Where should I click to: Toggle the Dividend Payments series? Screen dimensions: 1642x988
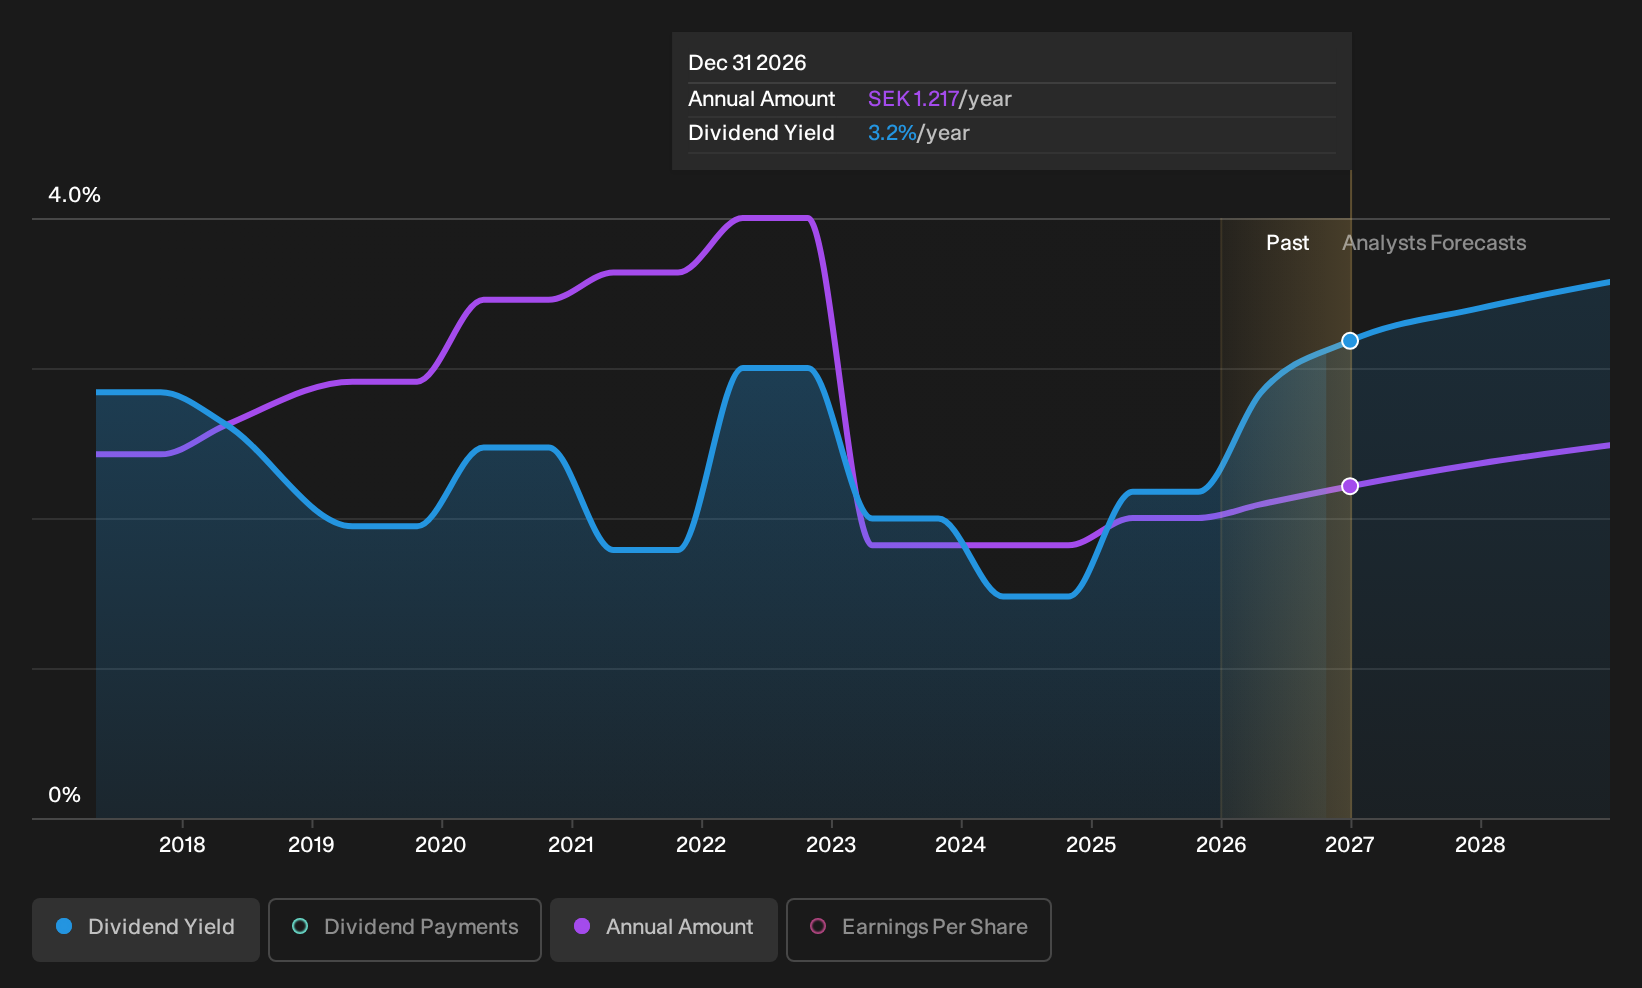(x=405, y=929)
